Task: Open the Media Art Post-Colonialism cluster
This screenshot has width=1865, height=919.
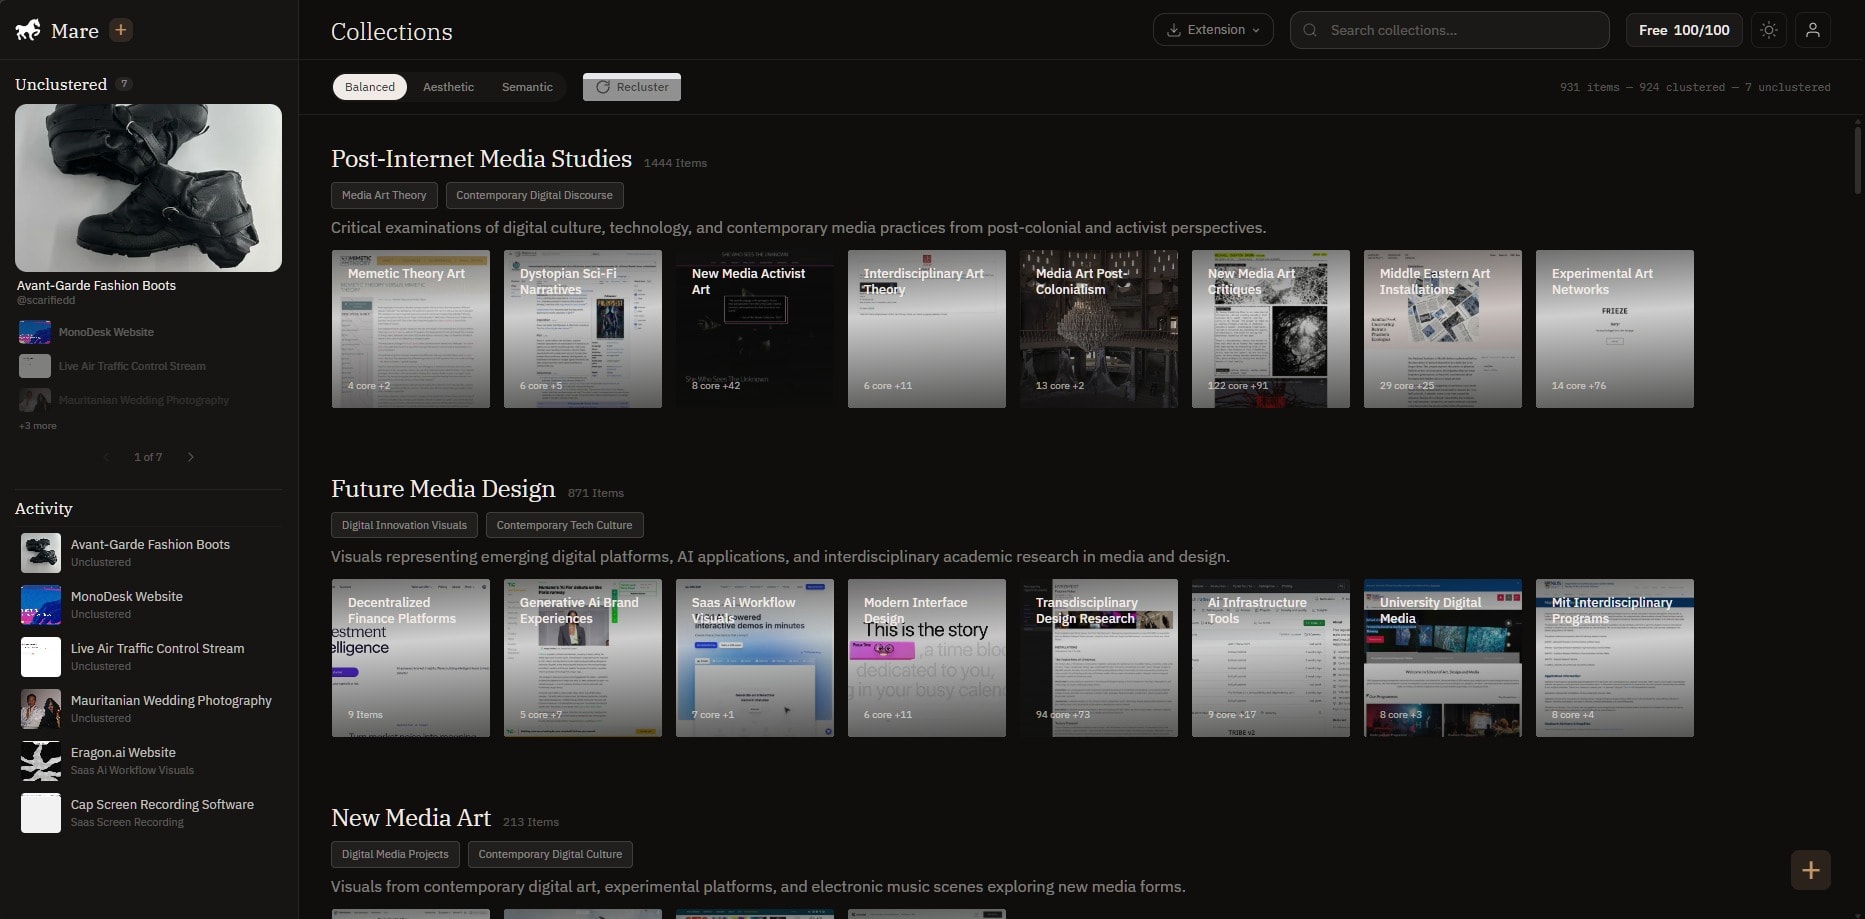Action: tap(1099, 329)
